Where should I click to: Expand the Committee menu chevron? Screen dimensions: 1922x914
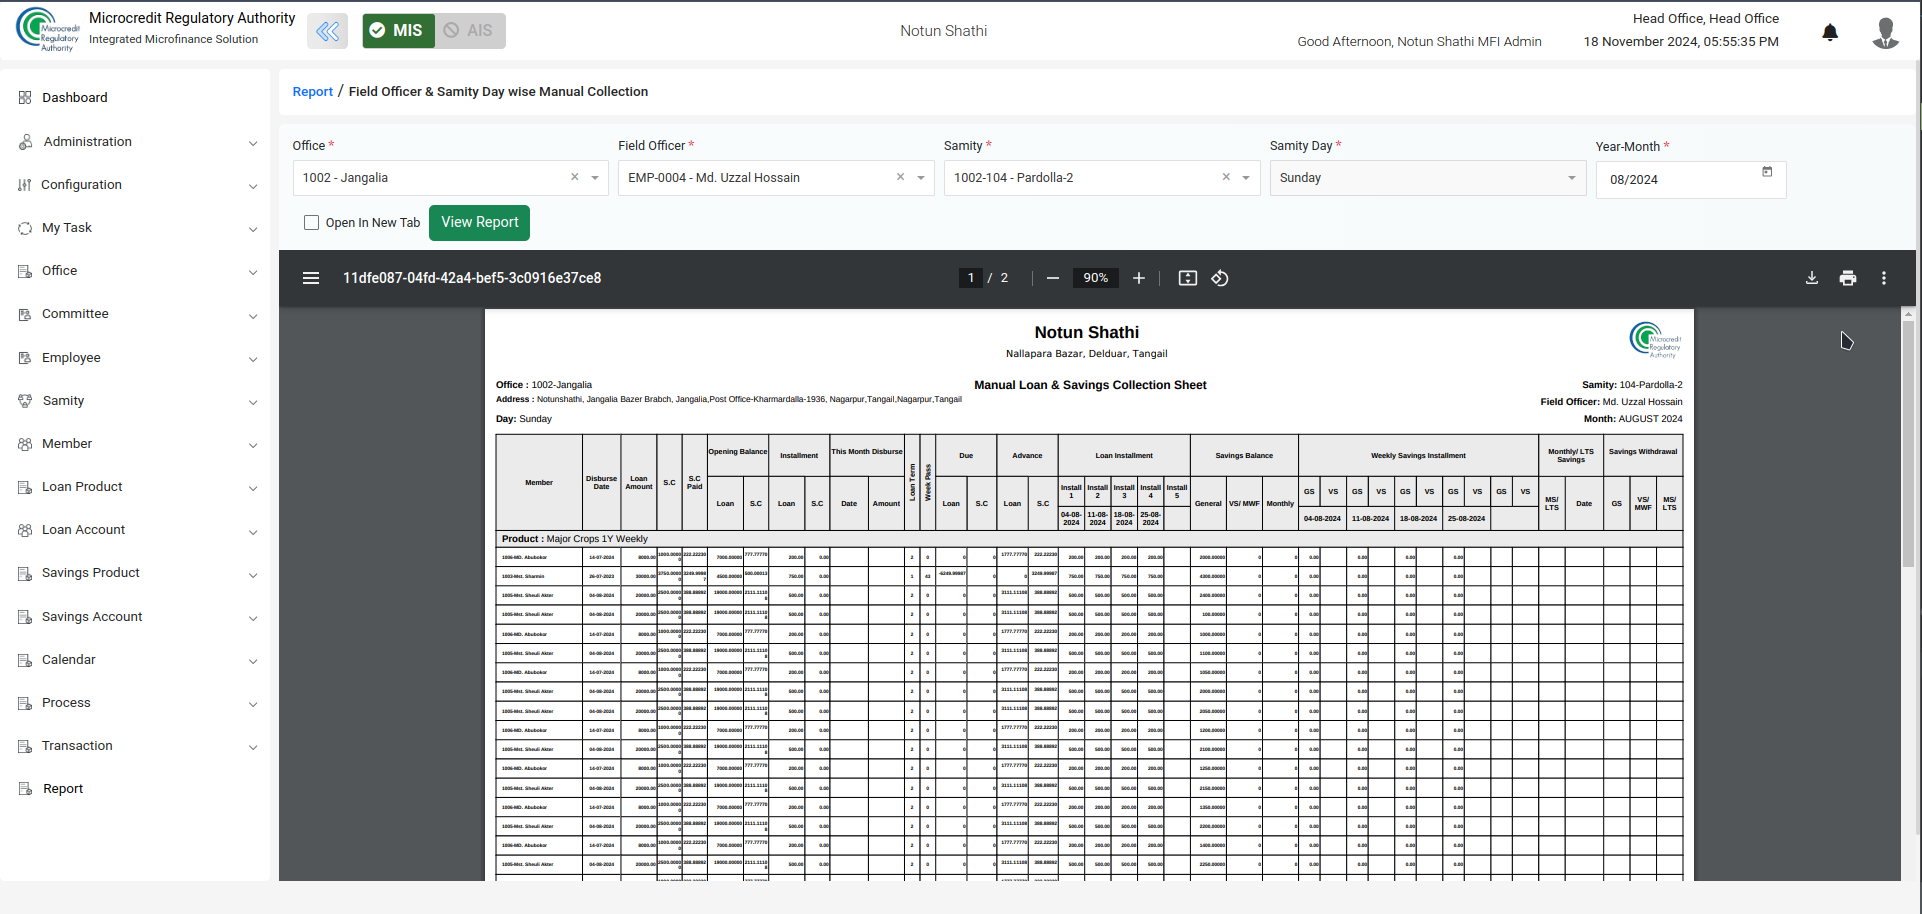coord(253,315)
